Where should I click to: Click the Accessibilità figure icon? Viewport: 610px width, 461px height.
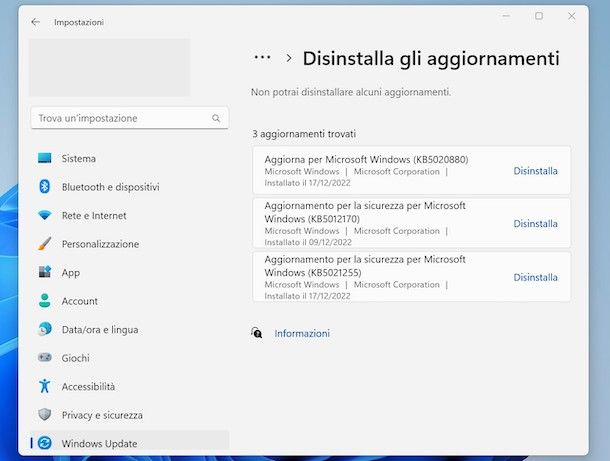[45, 386]
